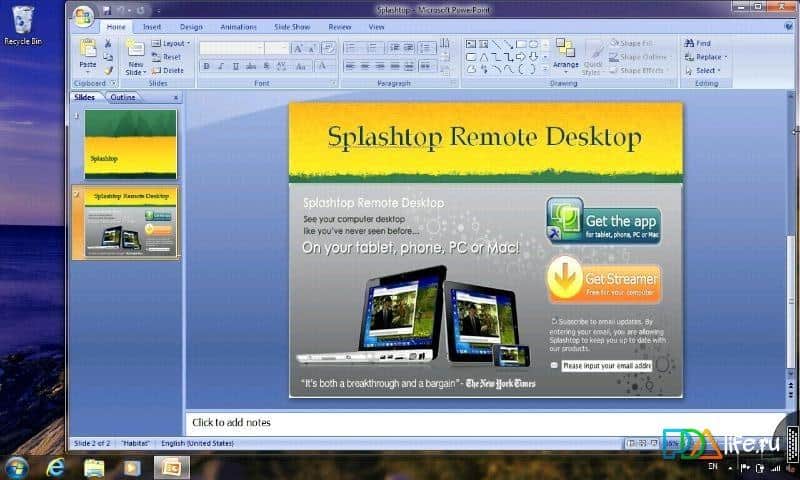Viewport: 800px width, 480px height.
Task: Toggle Bold text formatting
Action: point(206,67)
